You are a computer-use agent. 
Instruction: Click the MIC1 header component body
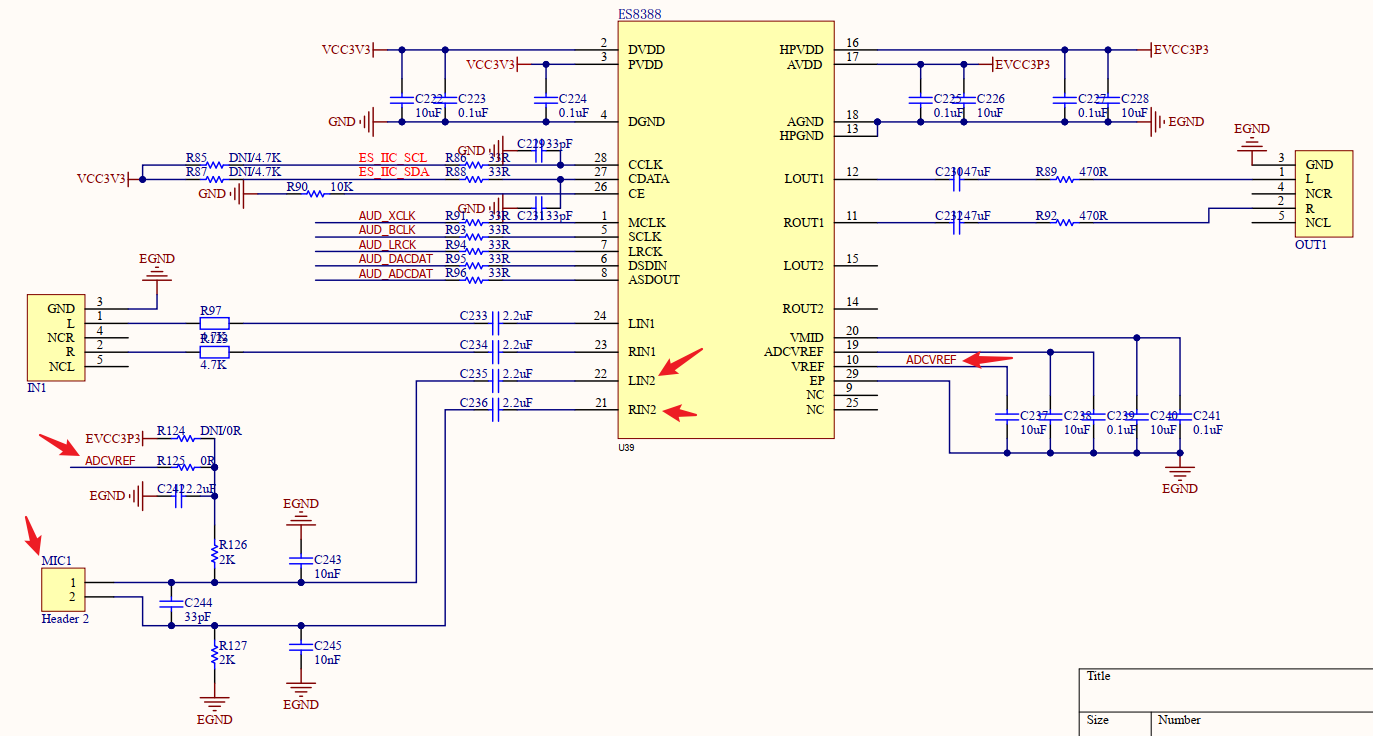tap(65, 590)
